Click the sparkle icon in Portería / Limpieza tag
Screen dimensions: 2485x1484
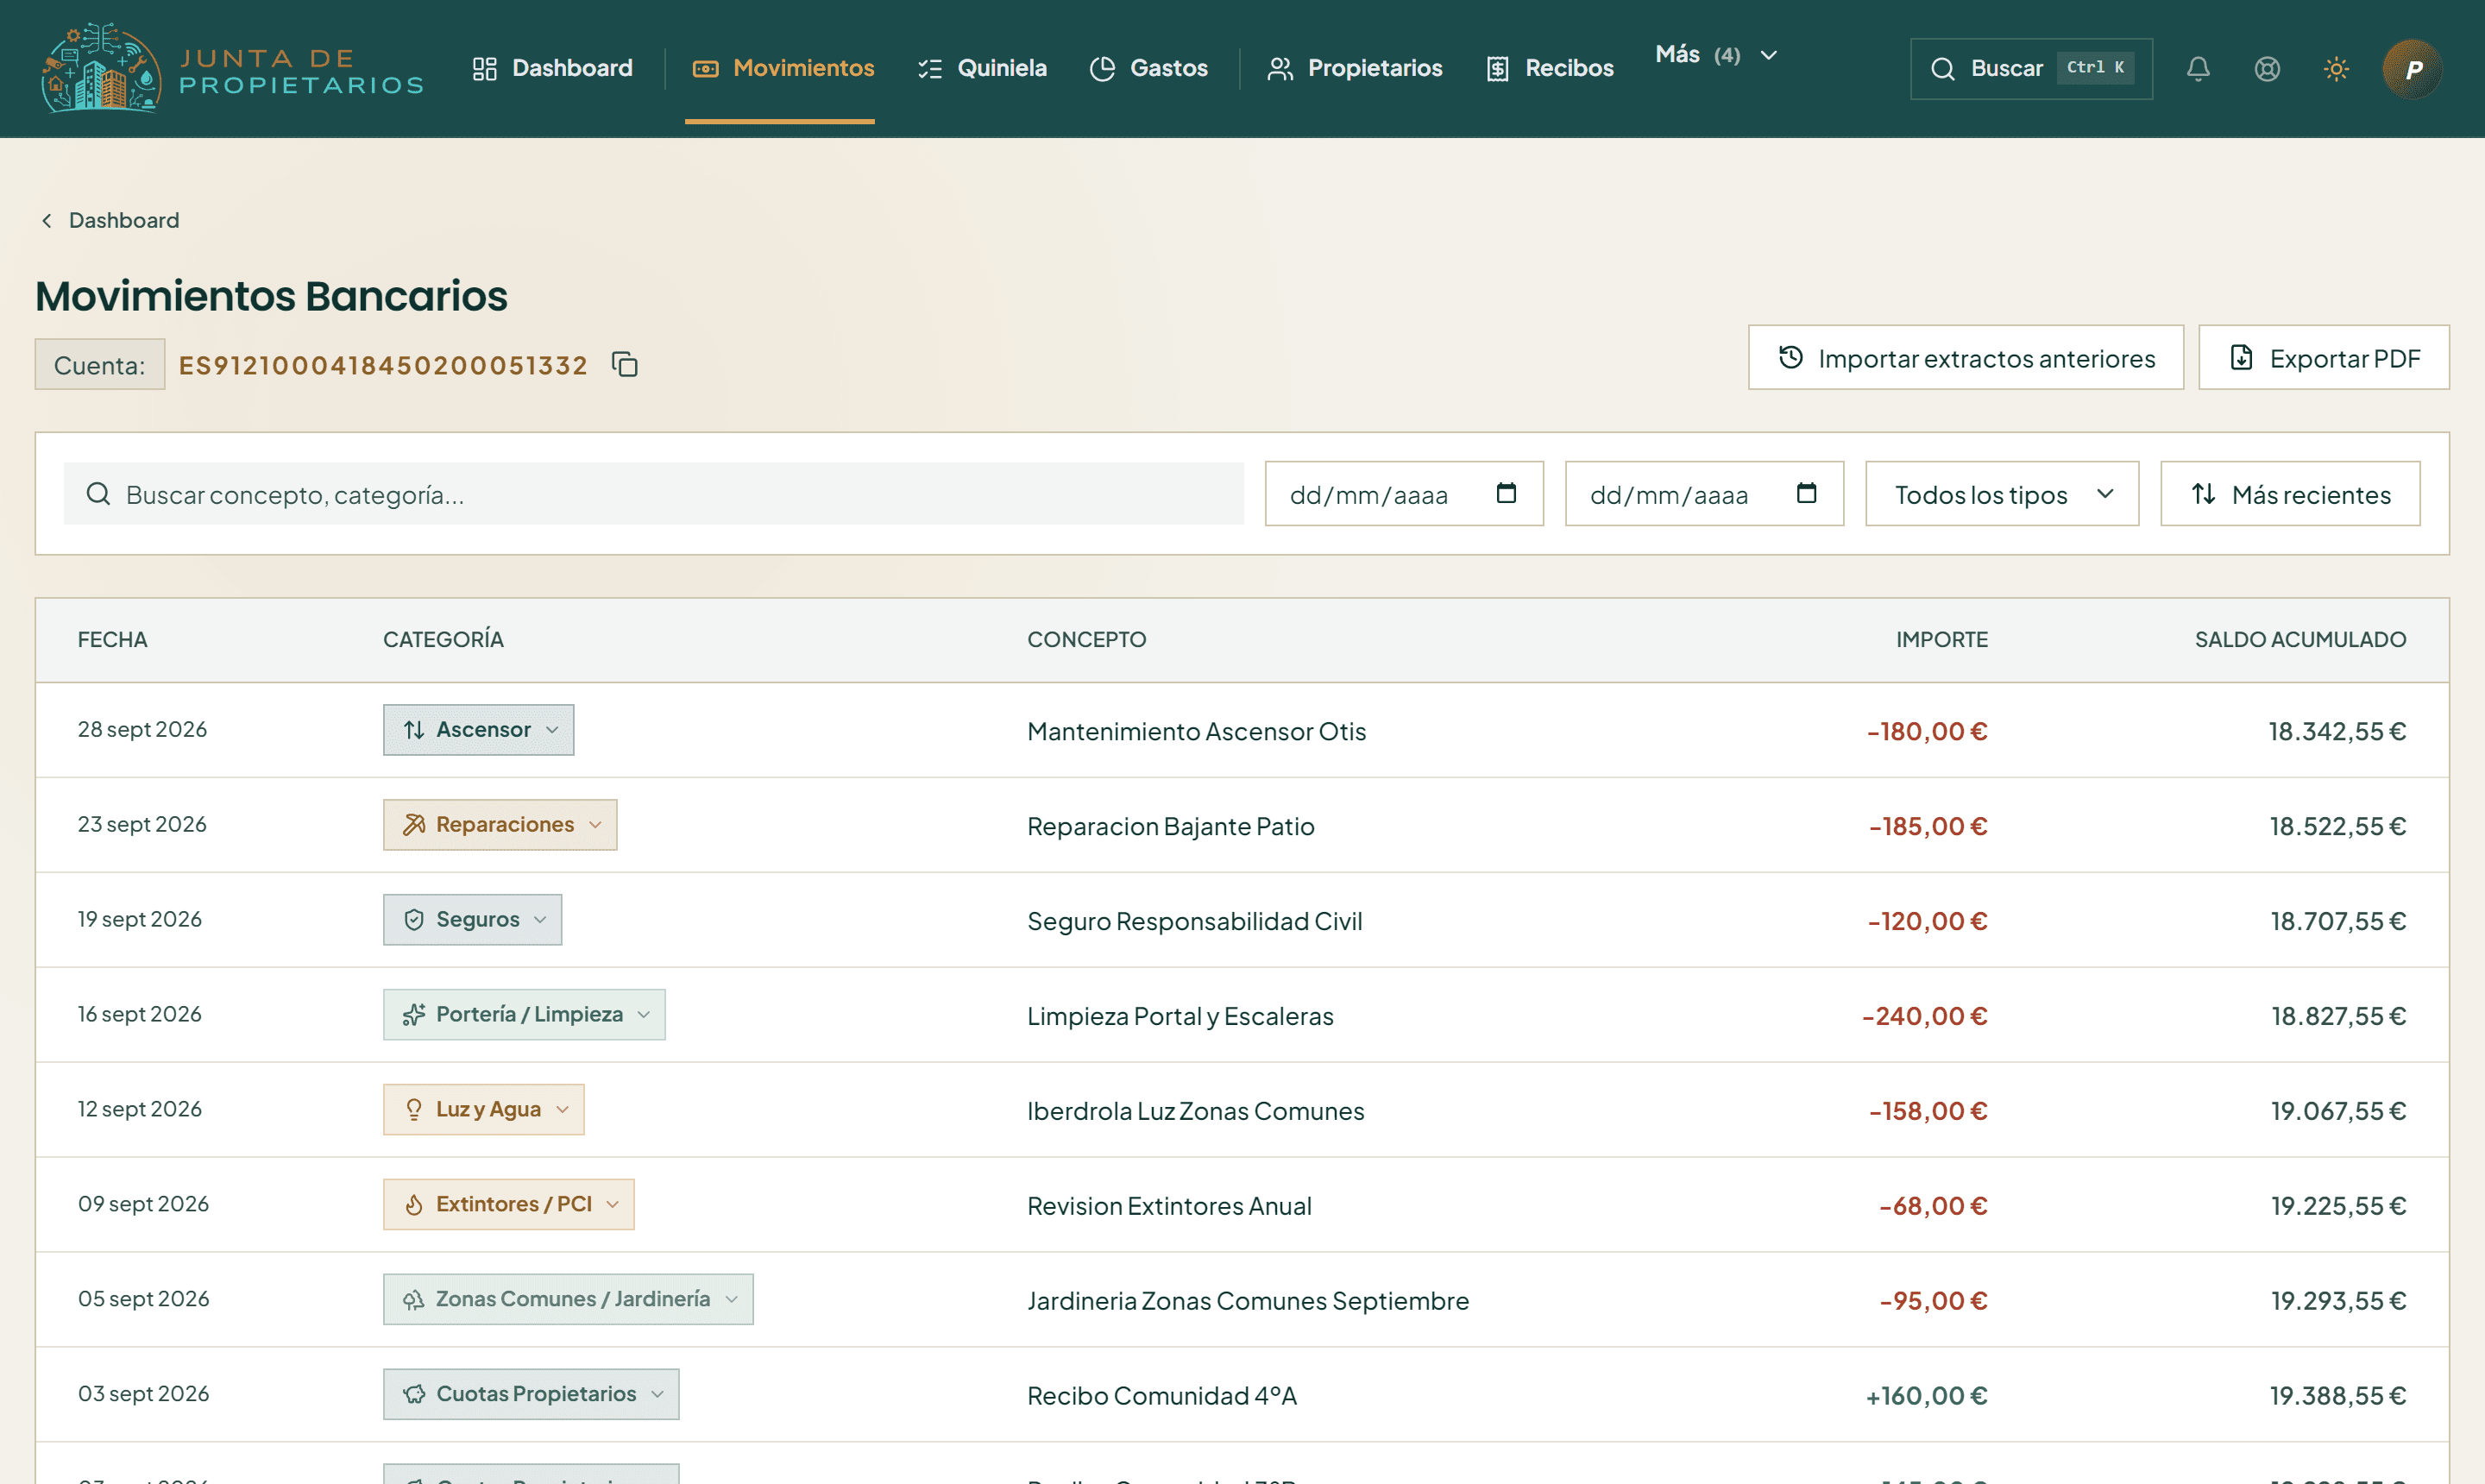point(414,1015)
